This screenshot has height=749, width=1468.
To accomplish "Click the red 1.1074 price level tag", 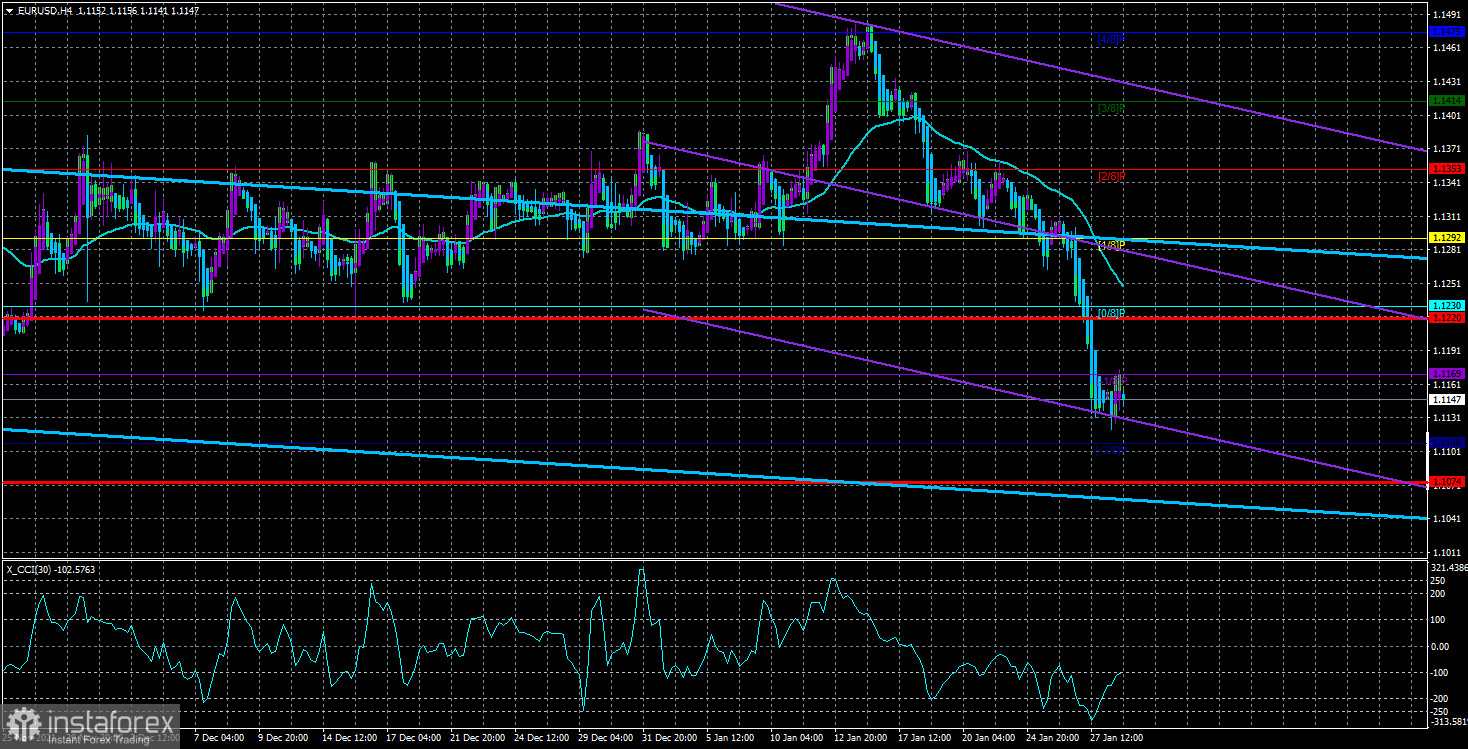I will [1447, 482].
